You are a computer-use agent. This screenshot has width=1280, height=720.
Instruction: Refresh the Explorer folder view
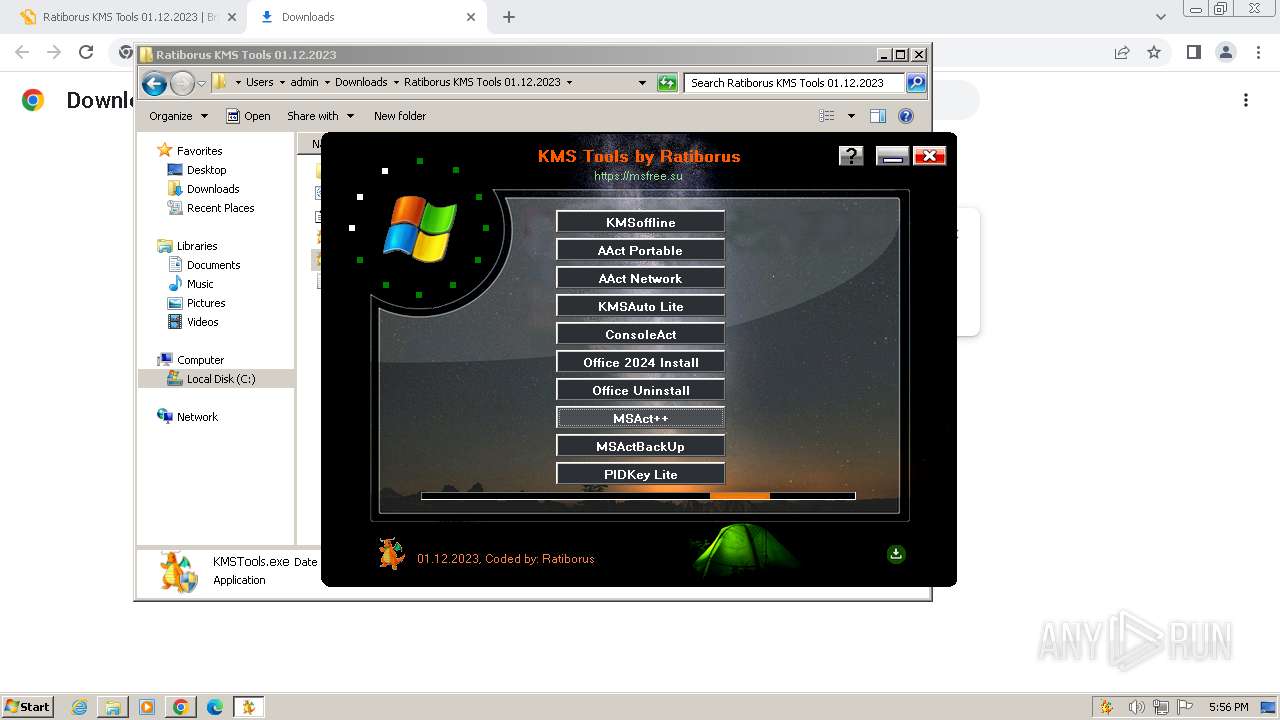[x=667, y=83]
